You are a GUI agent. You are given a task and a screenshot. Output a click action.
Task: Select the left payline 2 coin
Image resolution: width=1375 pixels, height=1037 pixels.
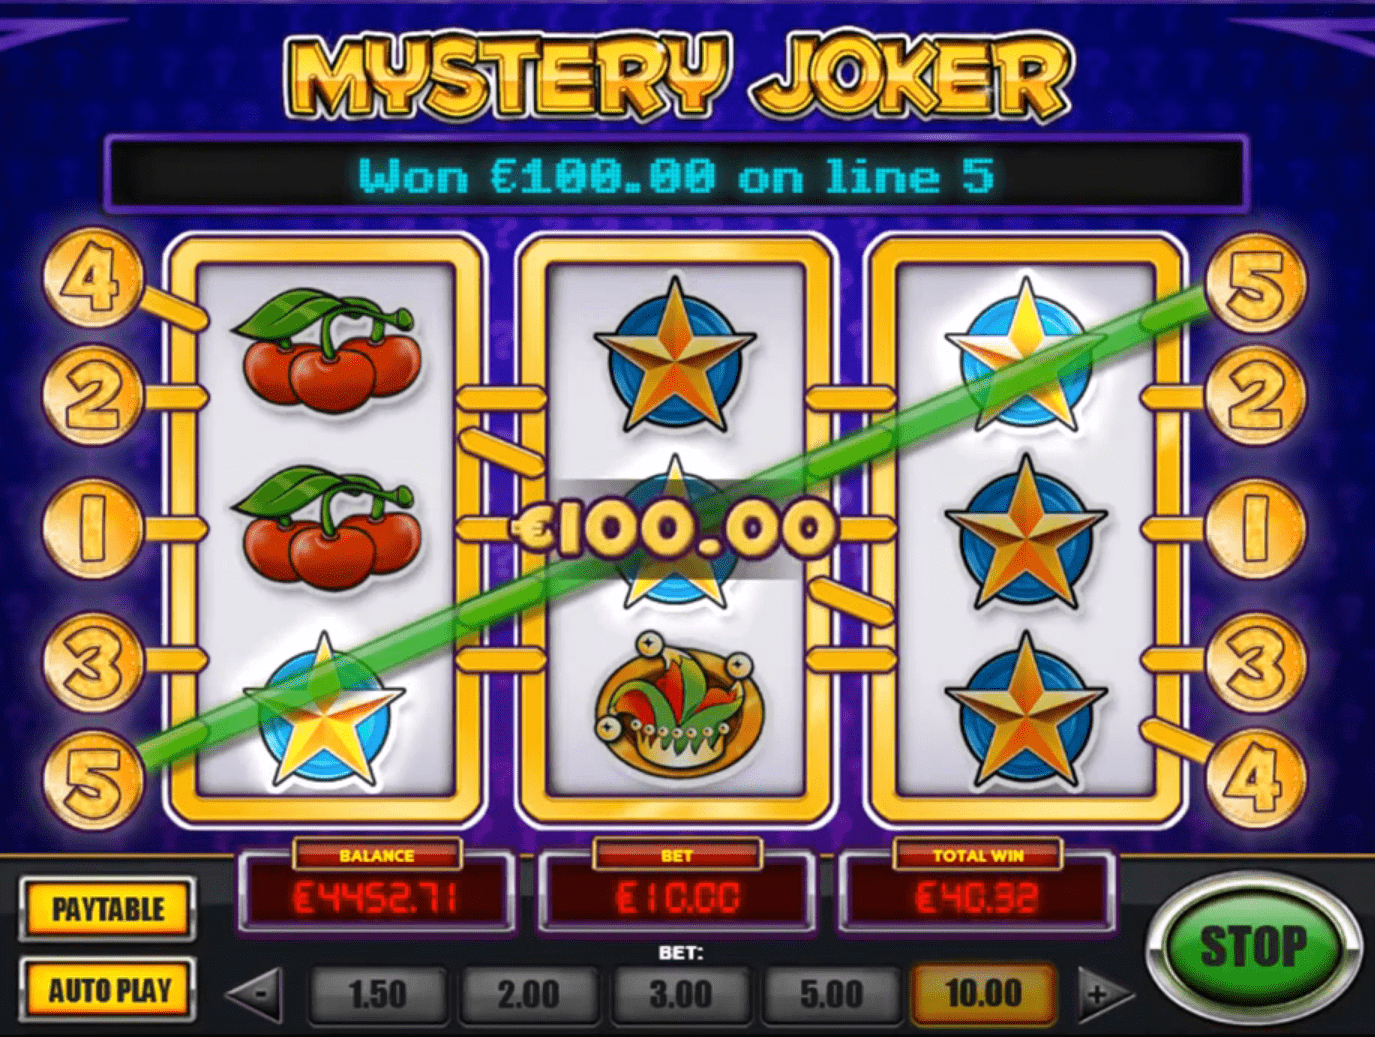[x=92, y=396]
